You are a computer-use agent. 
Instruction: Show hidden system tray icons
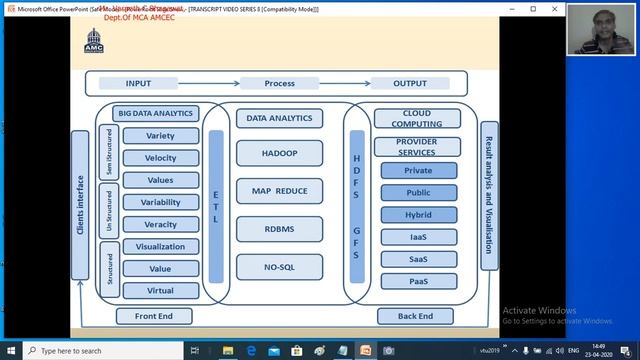point(515,351)
